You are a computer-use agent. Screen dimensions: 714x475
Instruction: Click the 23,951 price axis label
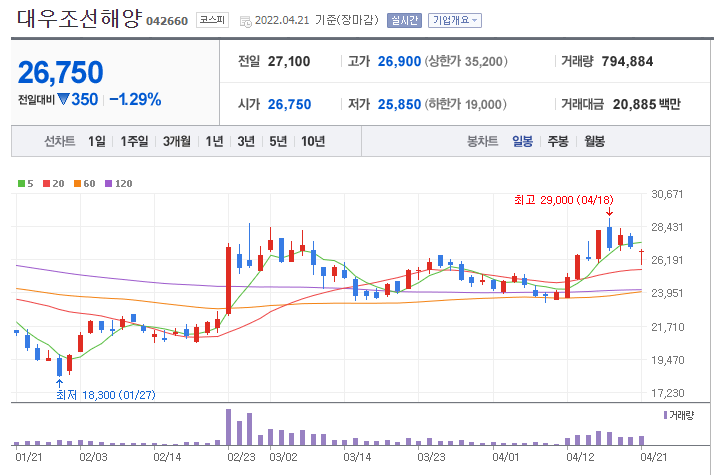click(667, 293)
